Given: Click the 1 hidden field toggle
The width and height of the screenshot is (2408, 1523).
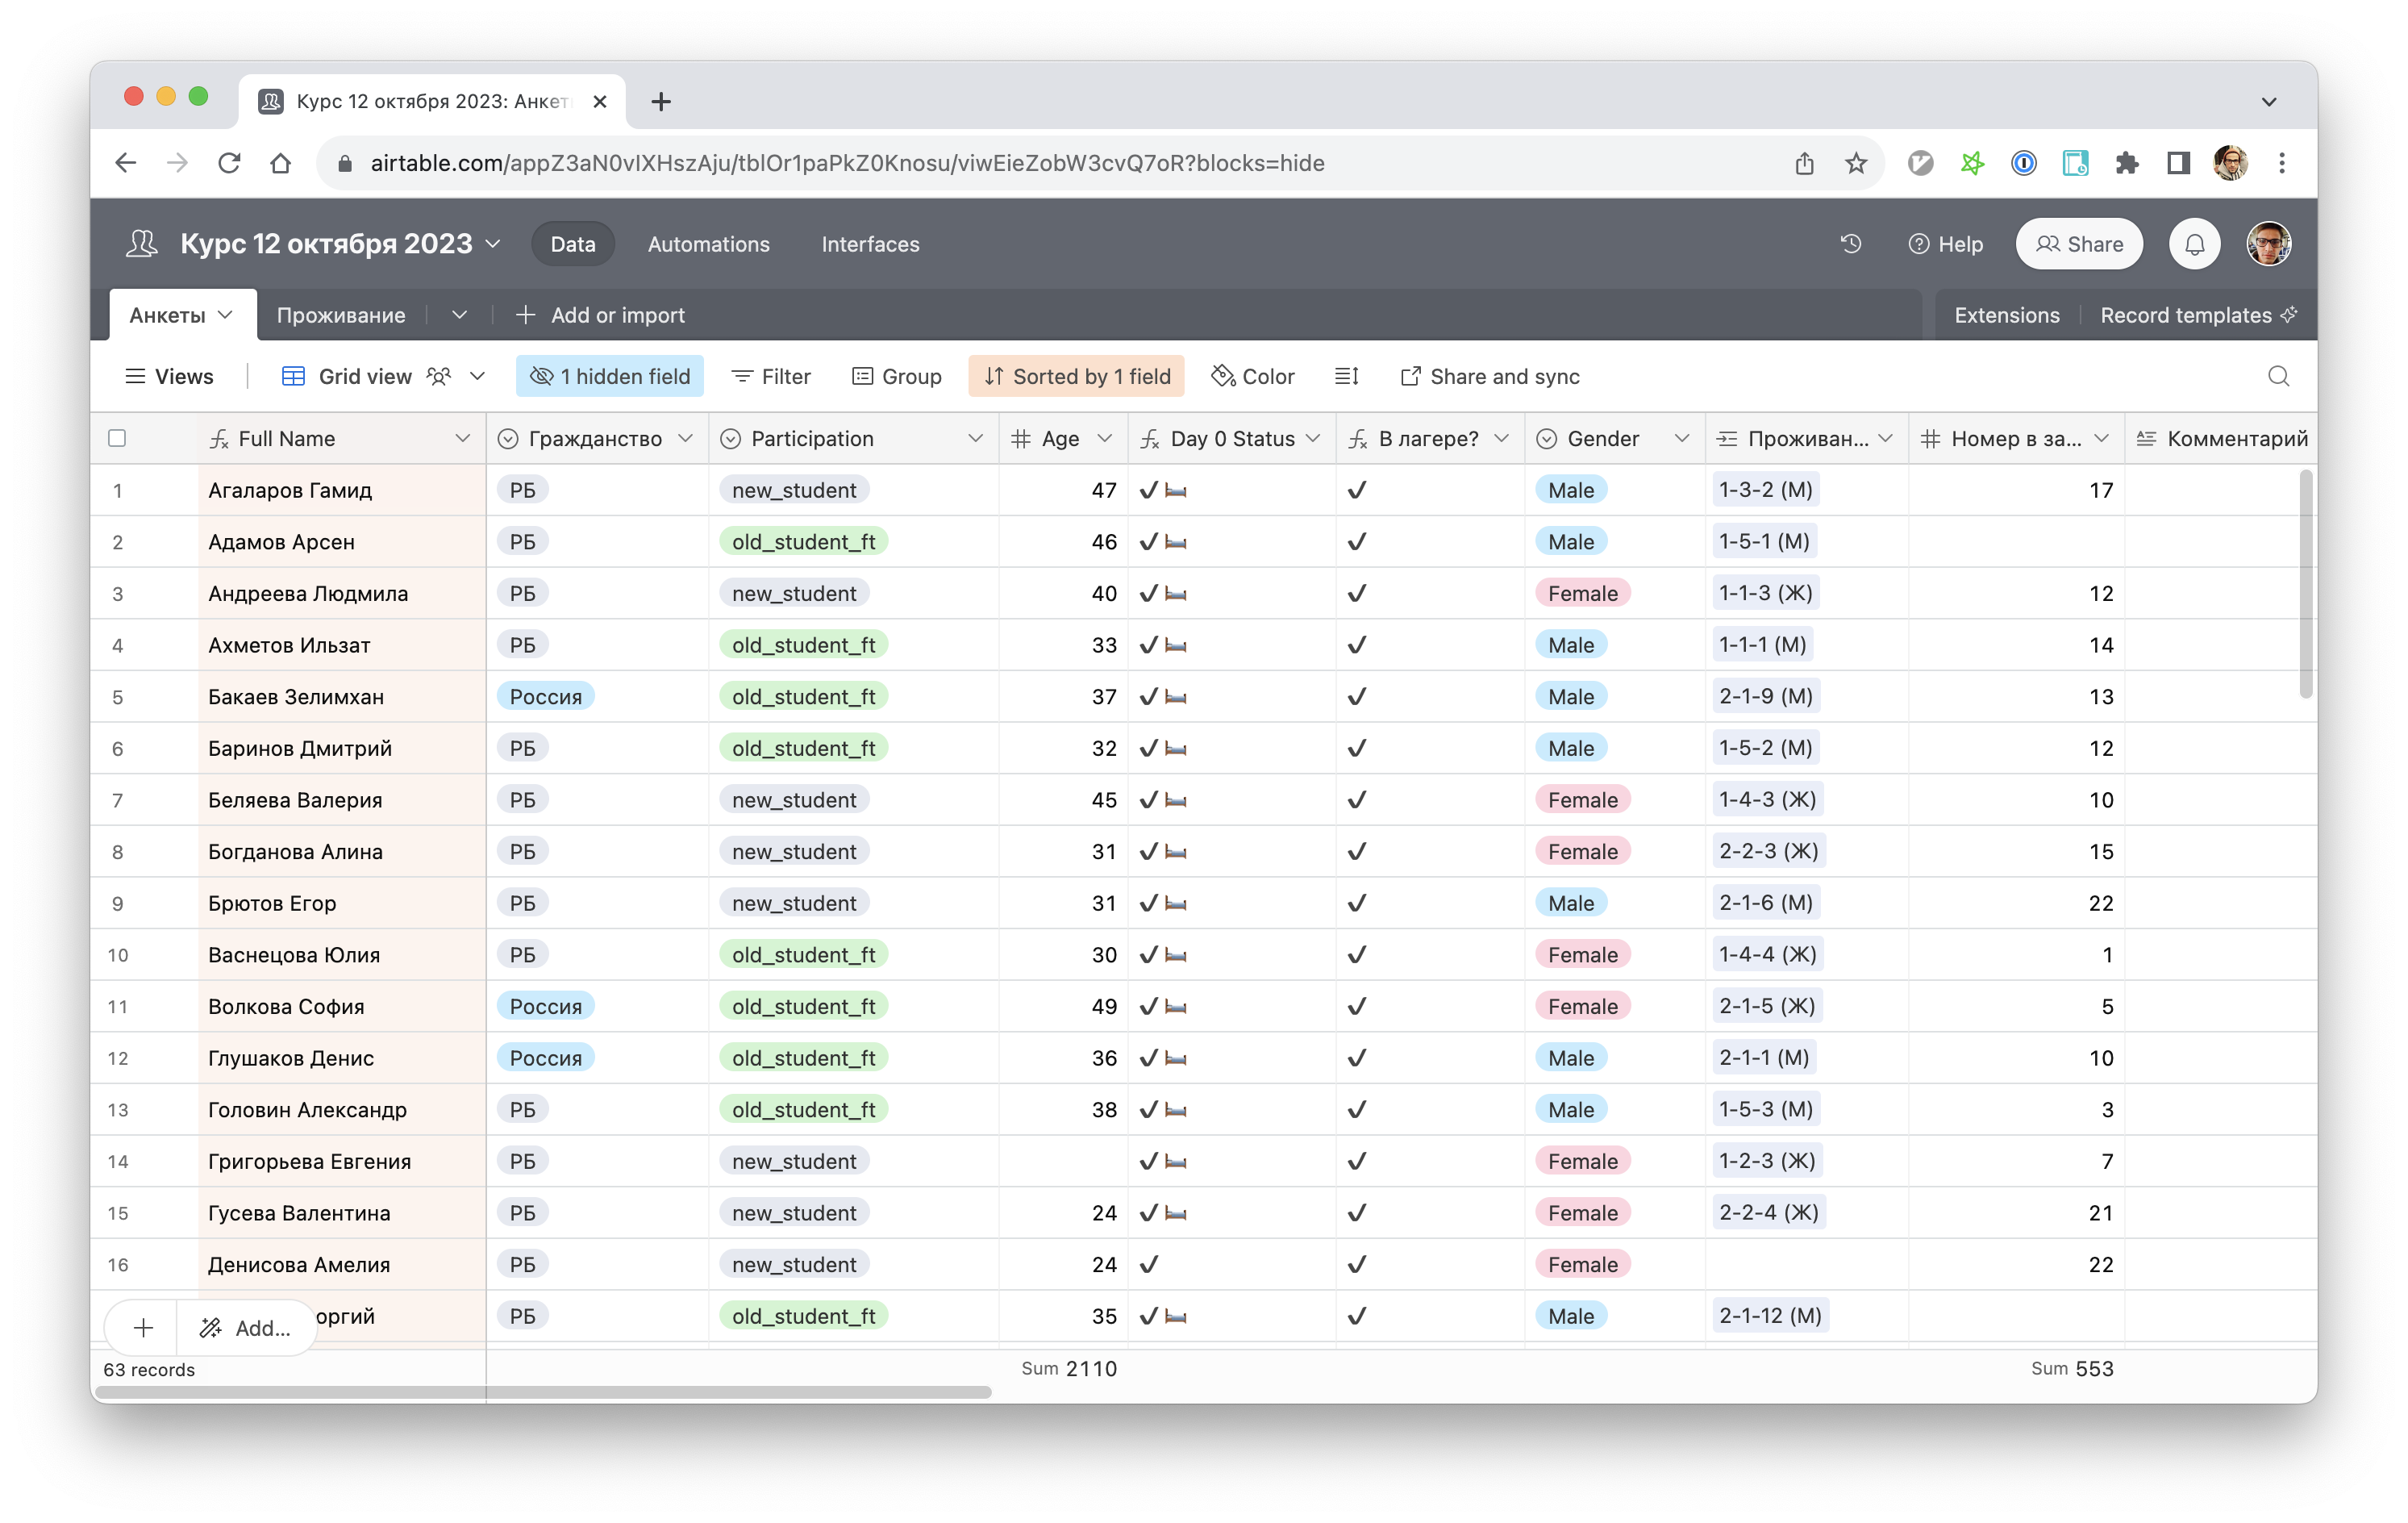Looking at the screenshot, I should [x=610, y=376].
